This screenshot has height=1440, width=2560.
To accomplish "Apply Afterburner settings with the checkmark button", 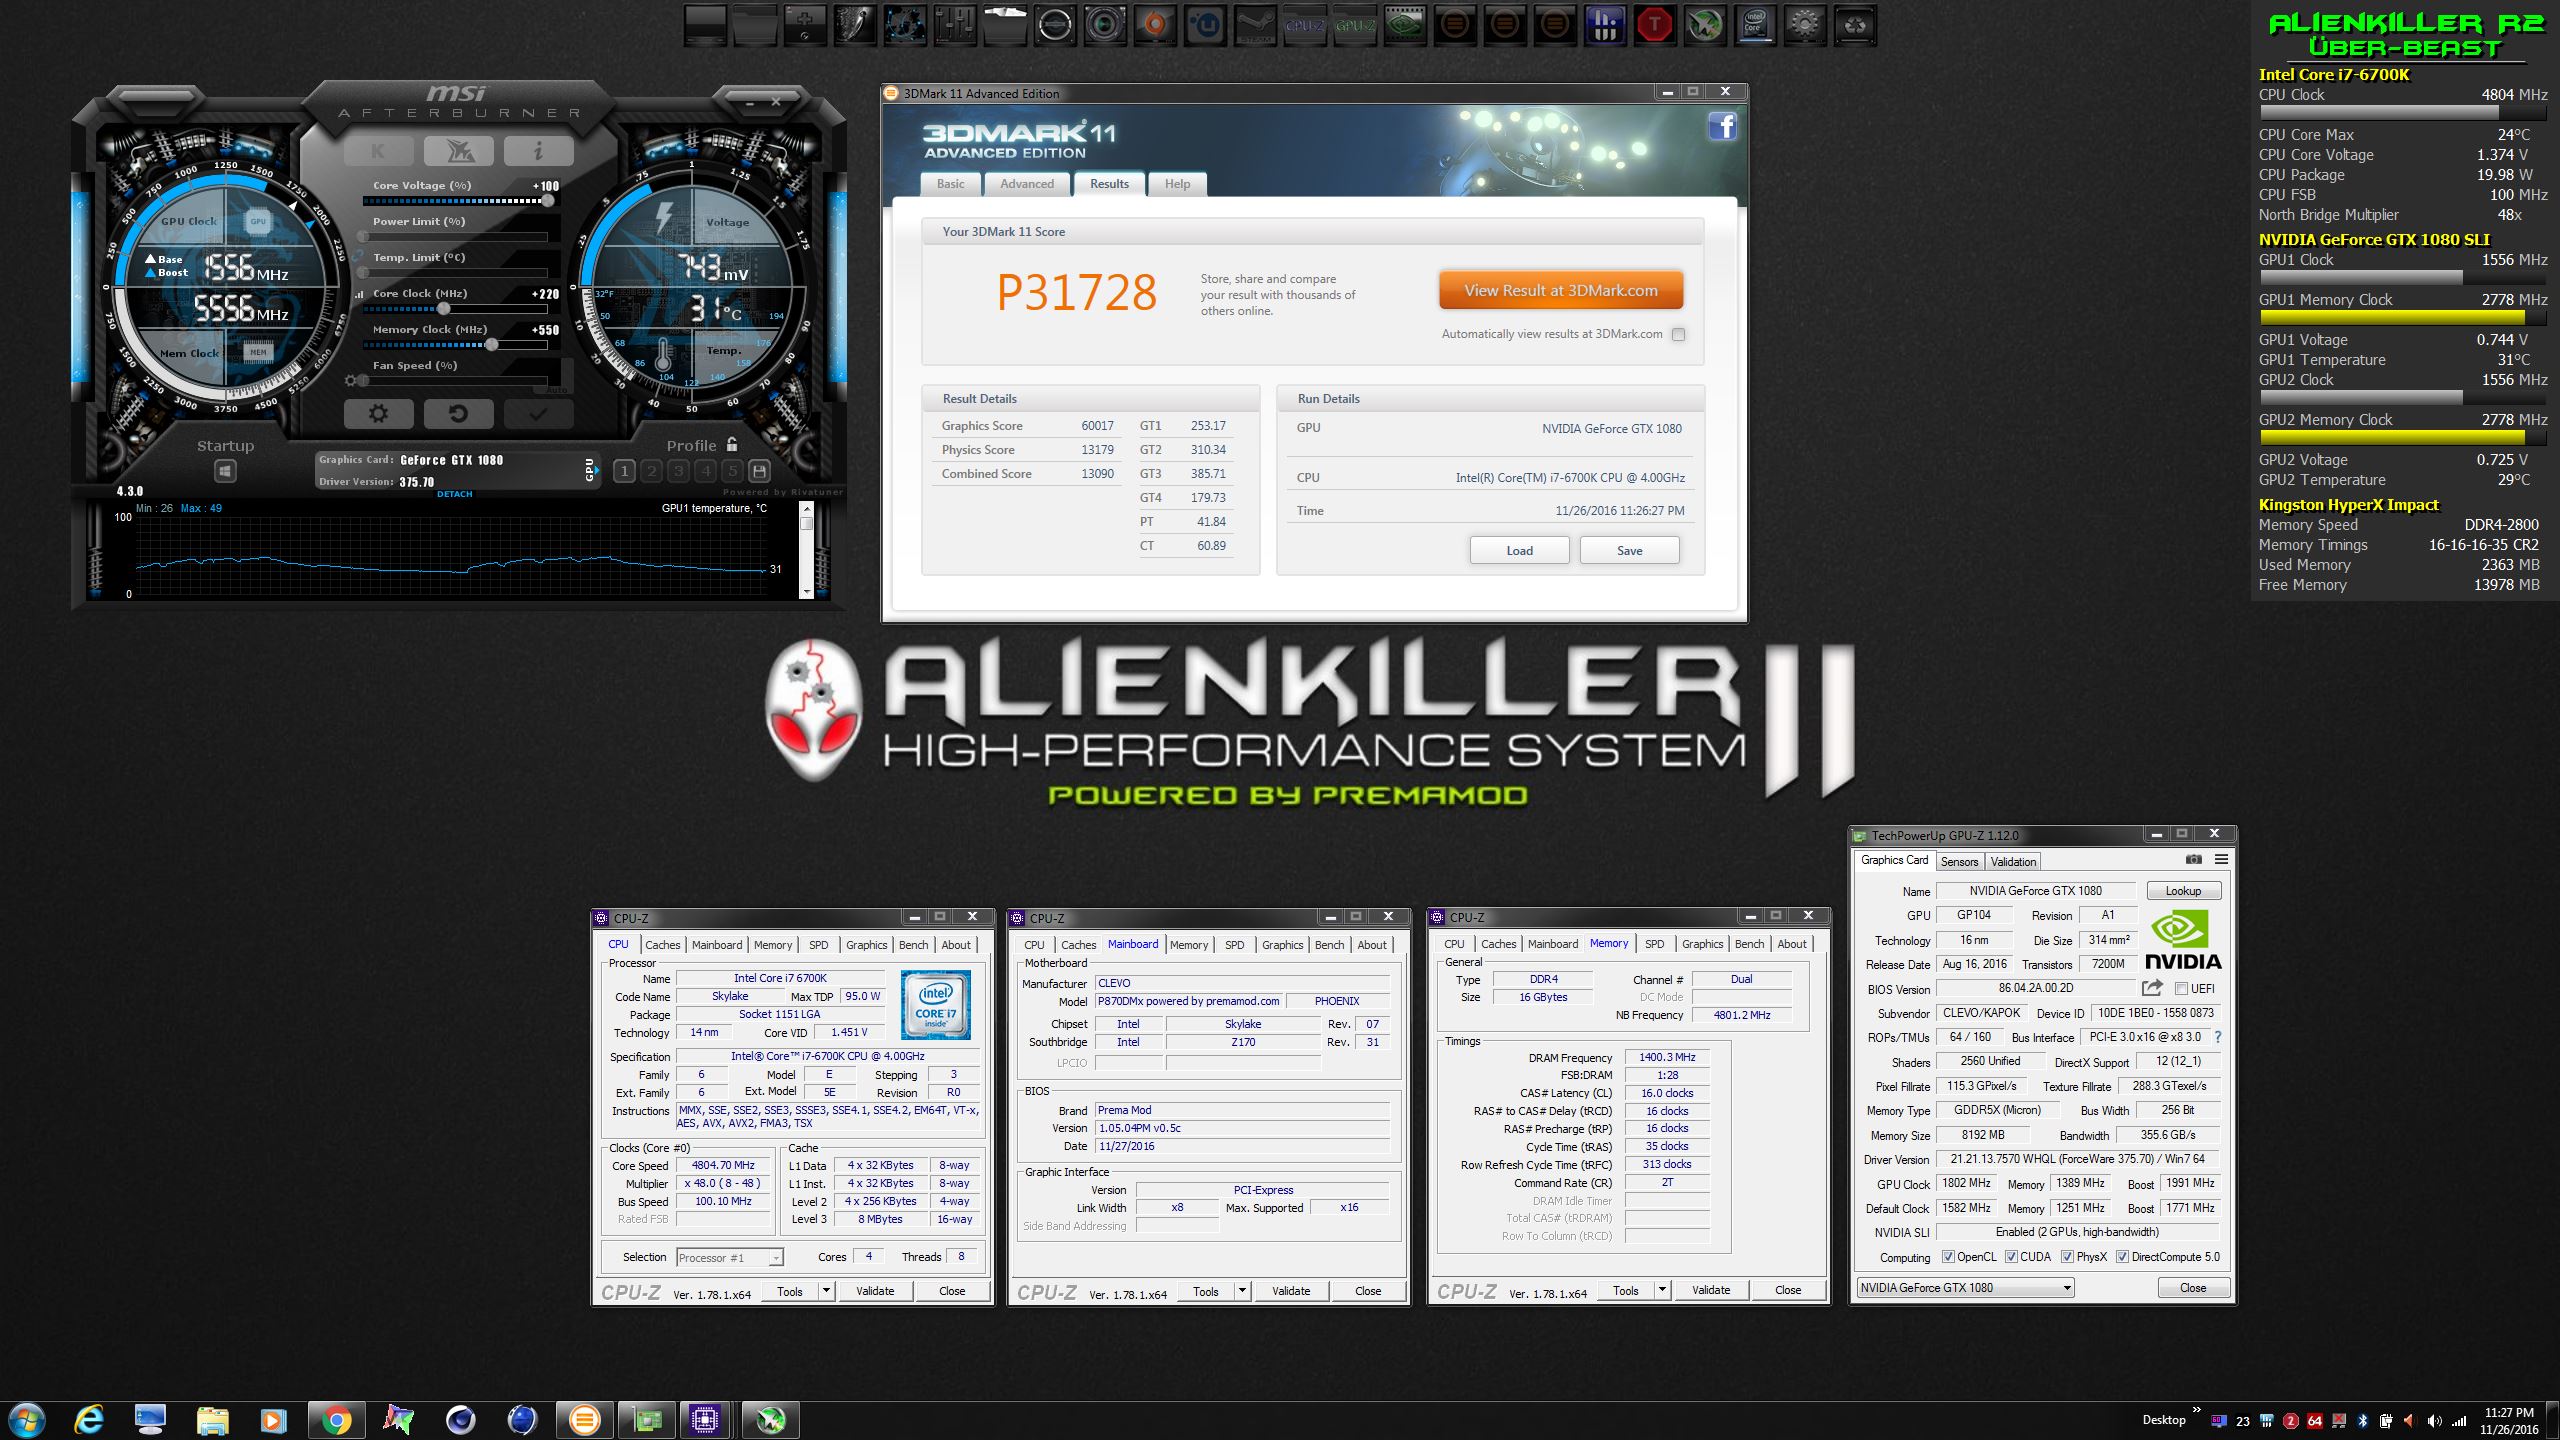I will click(x=538, y=413).
